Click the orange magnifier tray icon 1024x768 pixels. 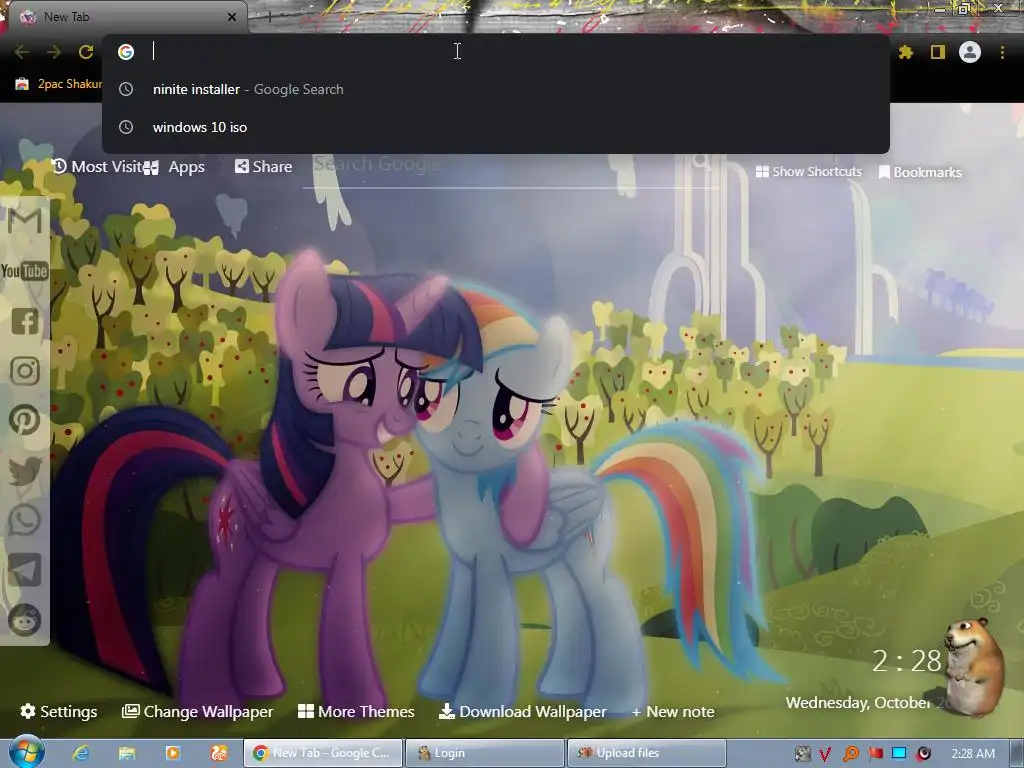point(850,754)
